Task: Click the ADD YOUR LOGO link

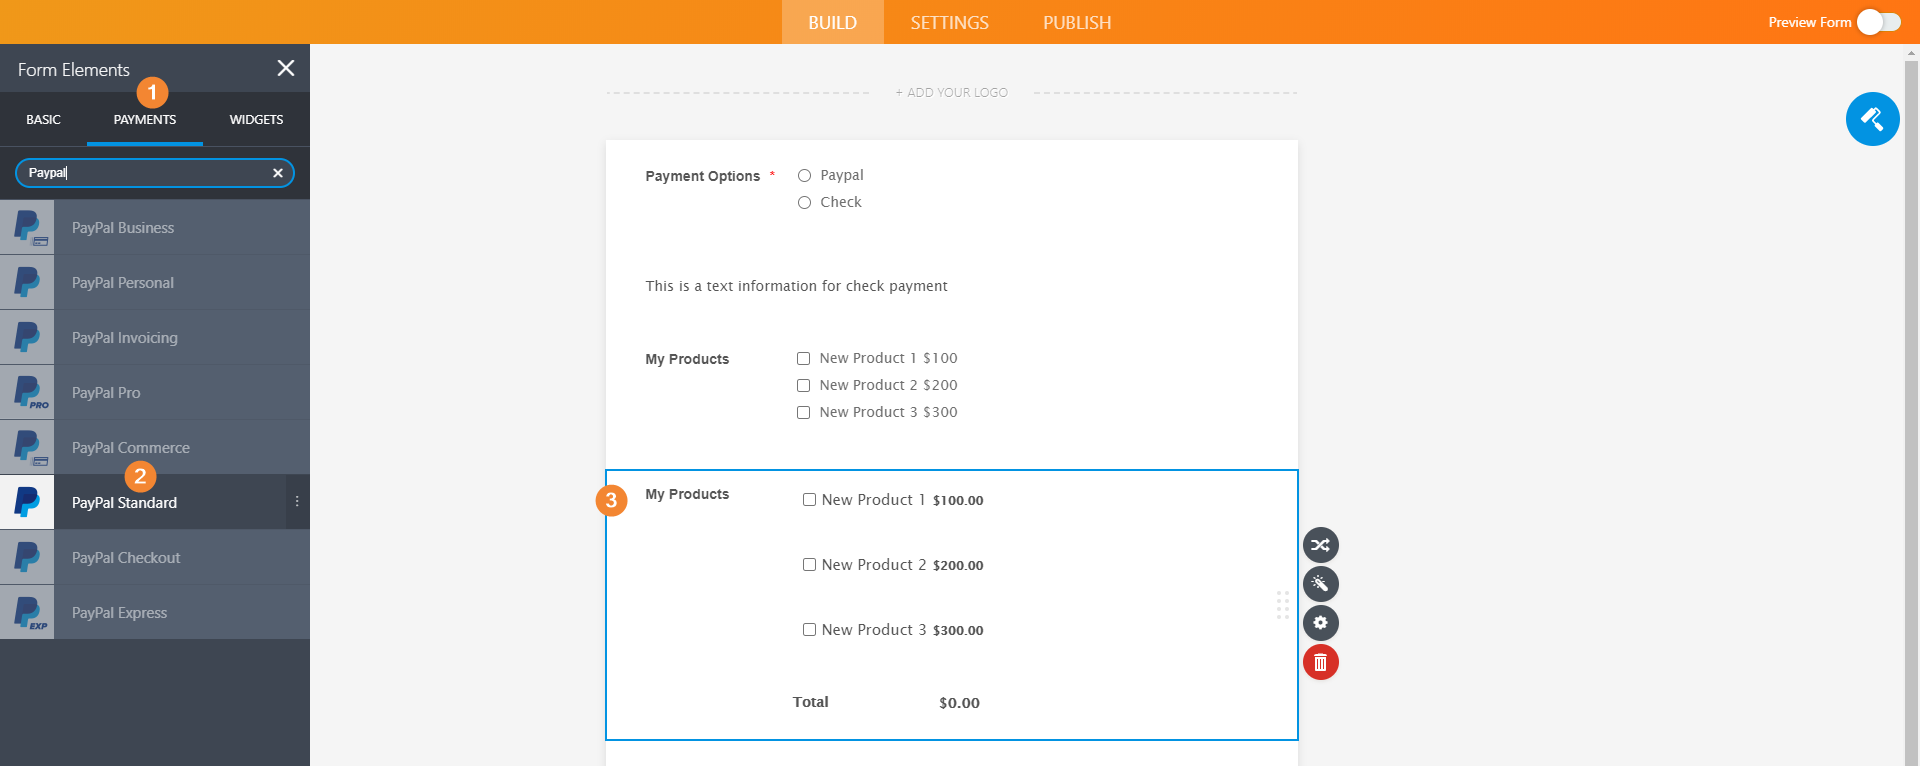Action: pos(951,92)
